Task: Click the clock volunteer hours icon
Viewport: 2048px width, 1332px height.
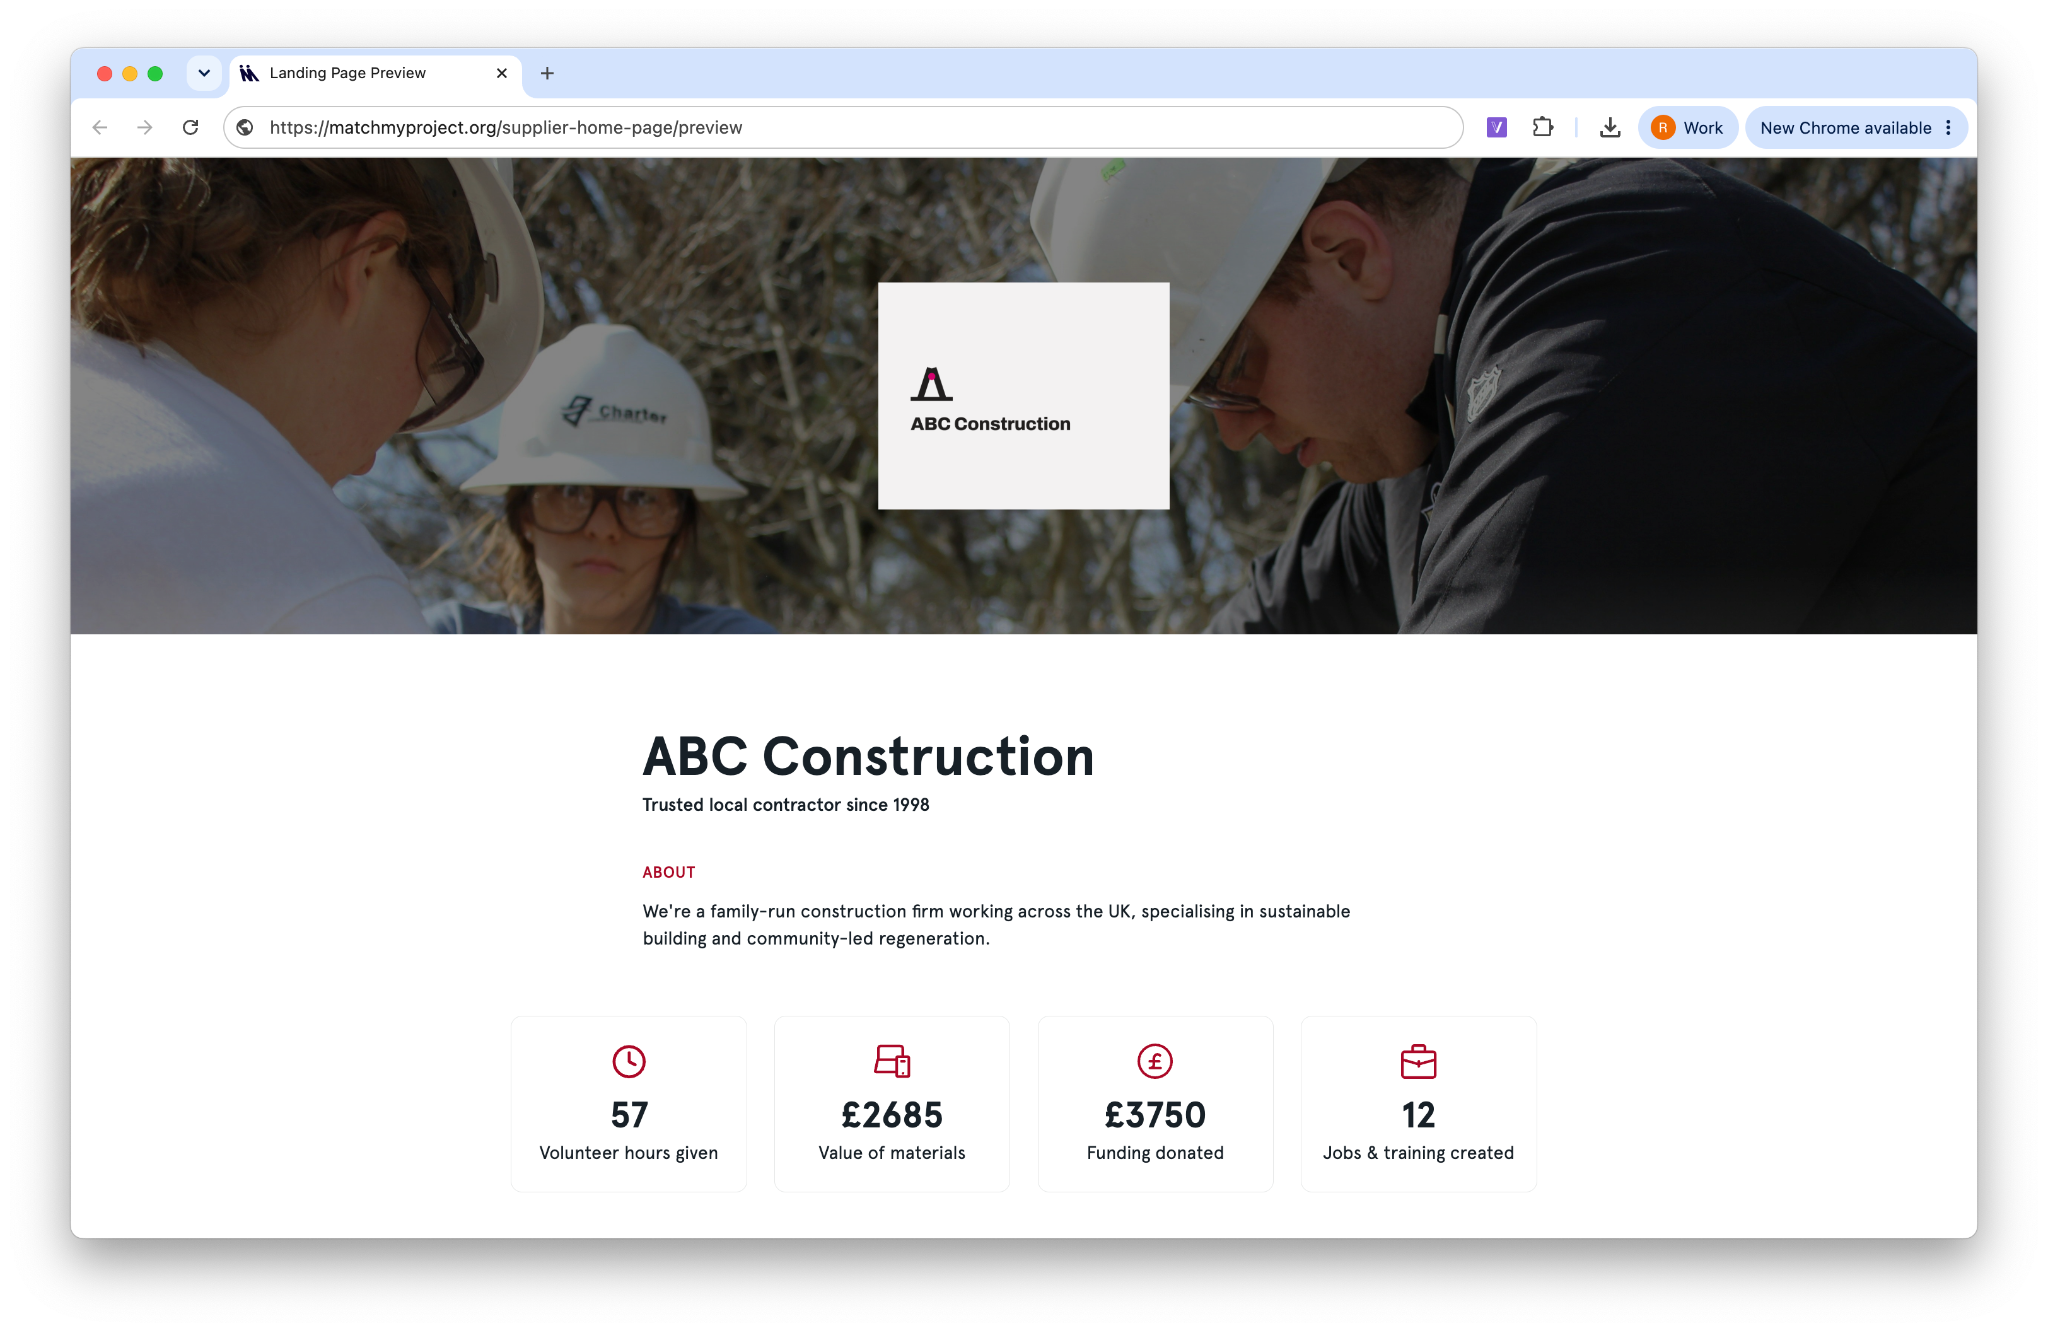Action: 629,1061
